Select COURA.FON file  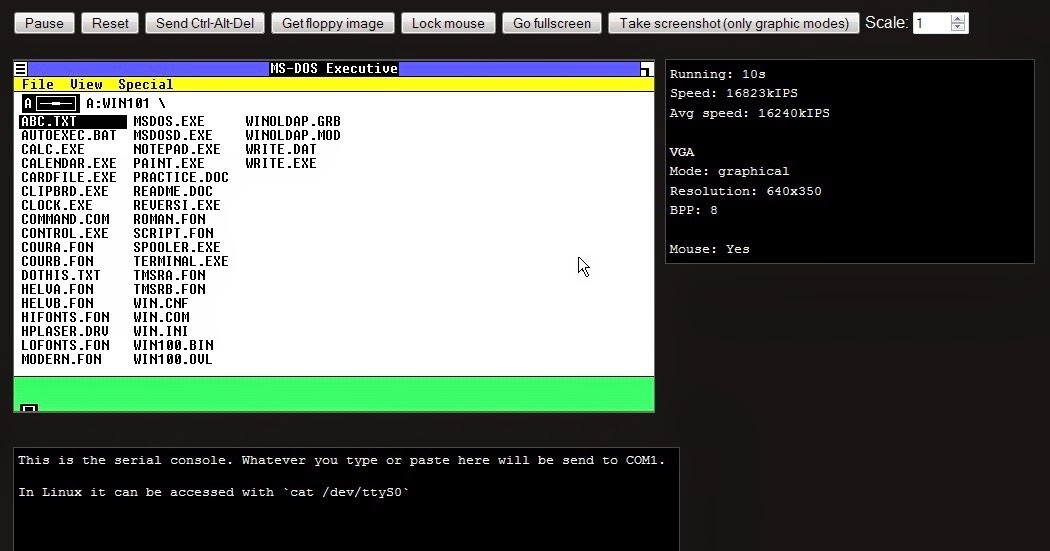point(57,248)
